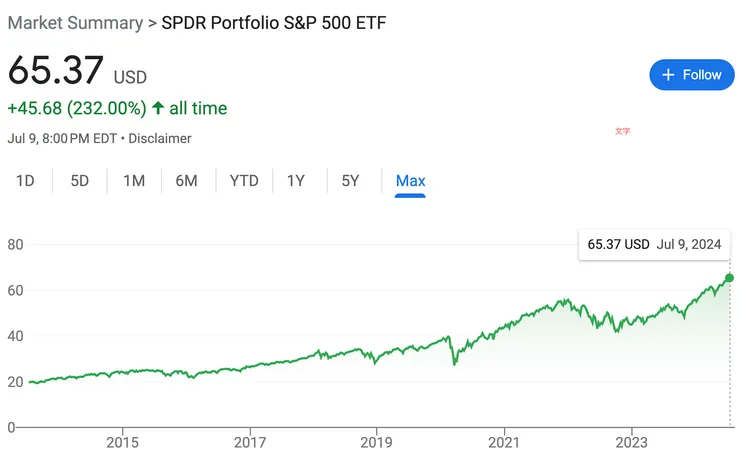Open the Market Summary breadcrumb link
The width and height of the screenshot is (740, 457).
coord(74,22)
